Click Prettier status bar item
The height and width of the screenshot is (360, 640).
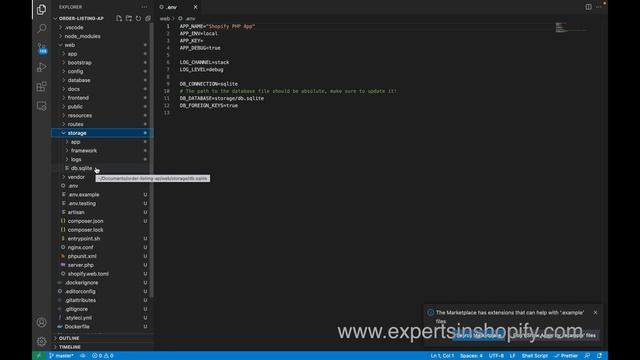pos(566,356)
